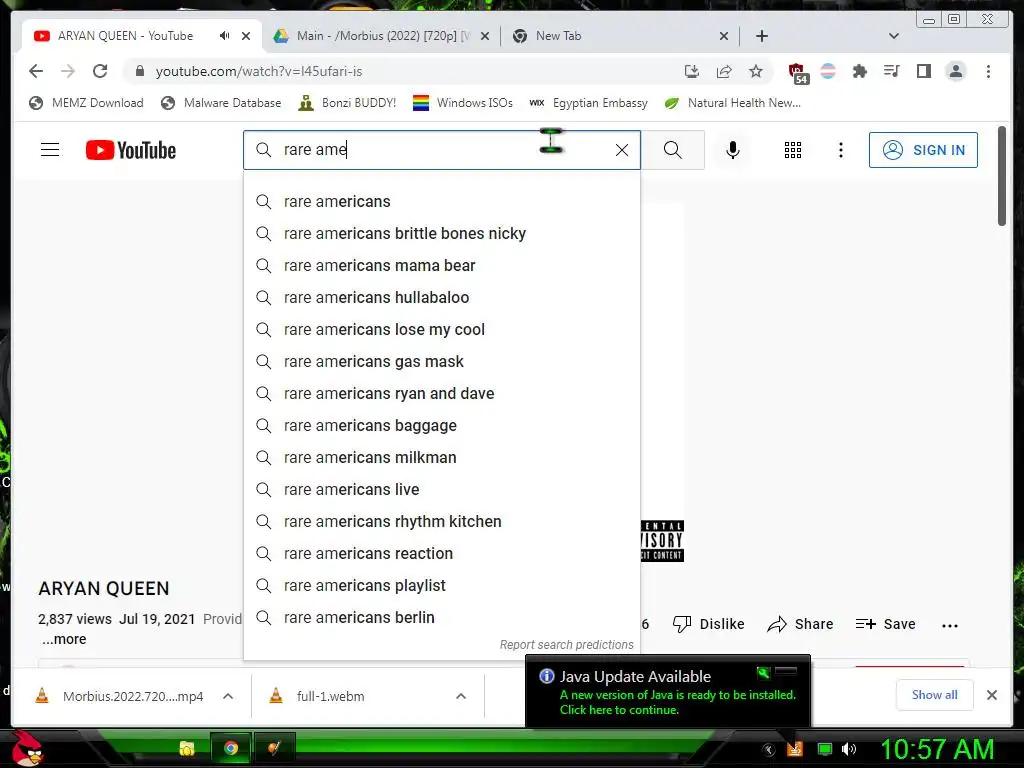1024x768 pixels.
Task: Share this page from the address bar
Action: (724, 71)
